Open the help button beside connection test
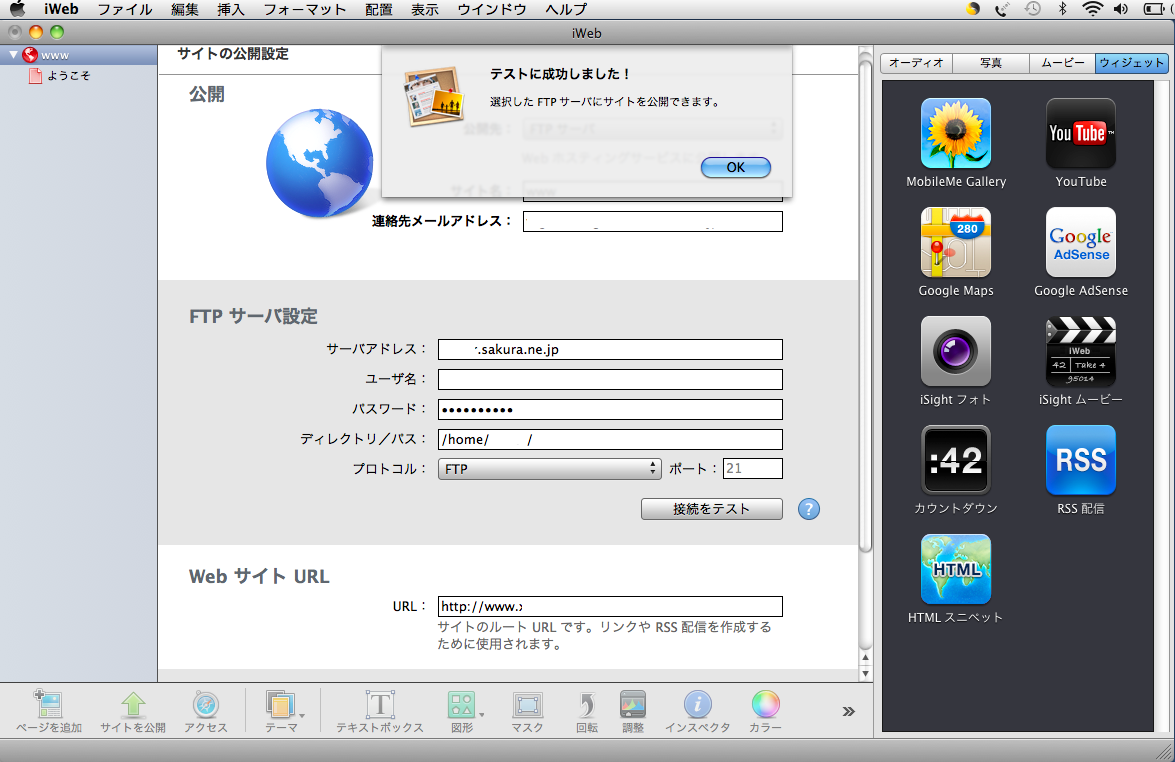The image size is (1175, 762). (809, 509)
